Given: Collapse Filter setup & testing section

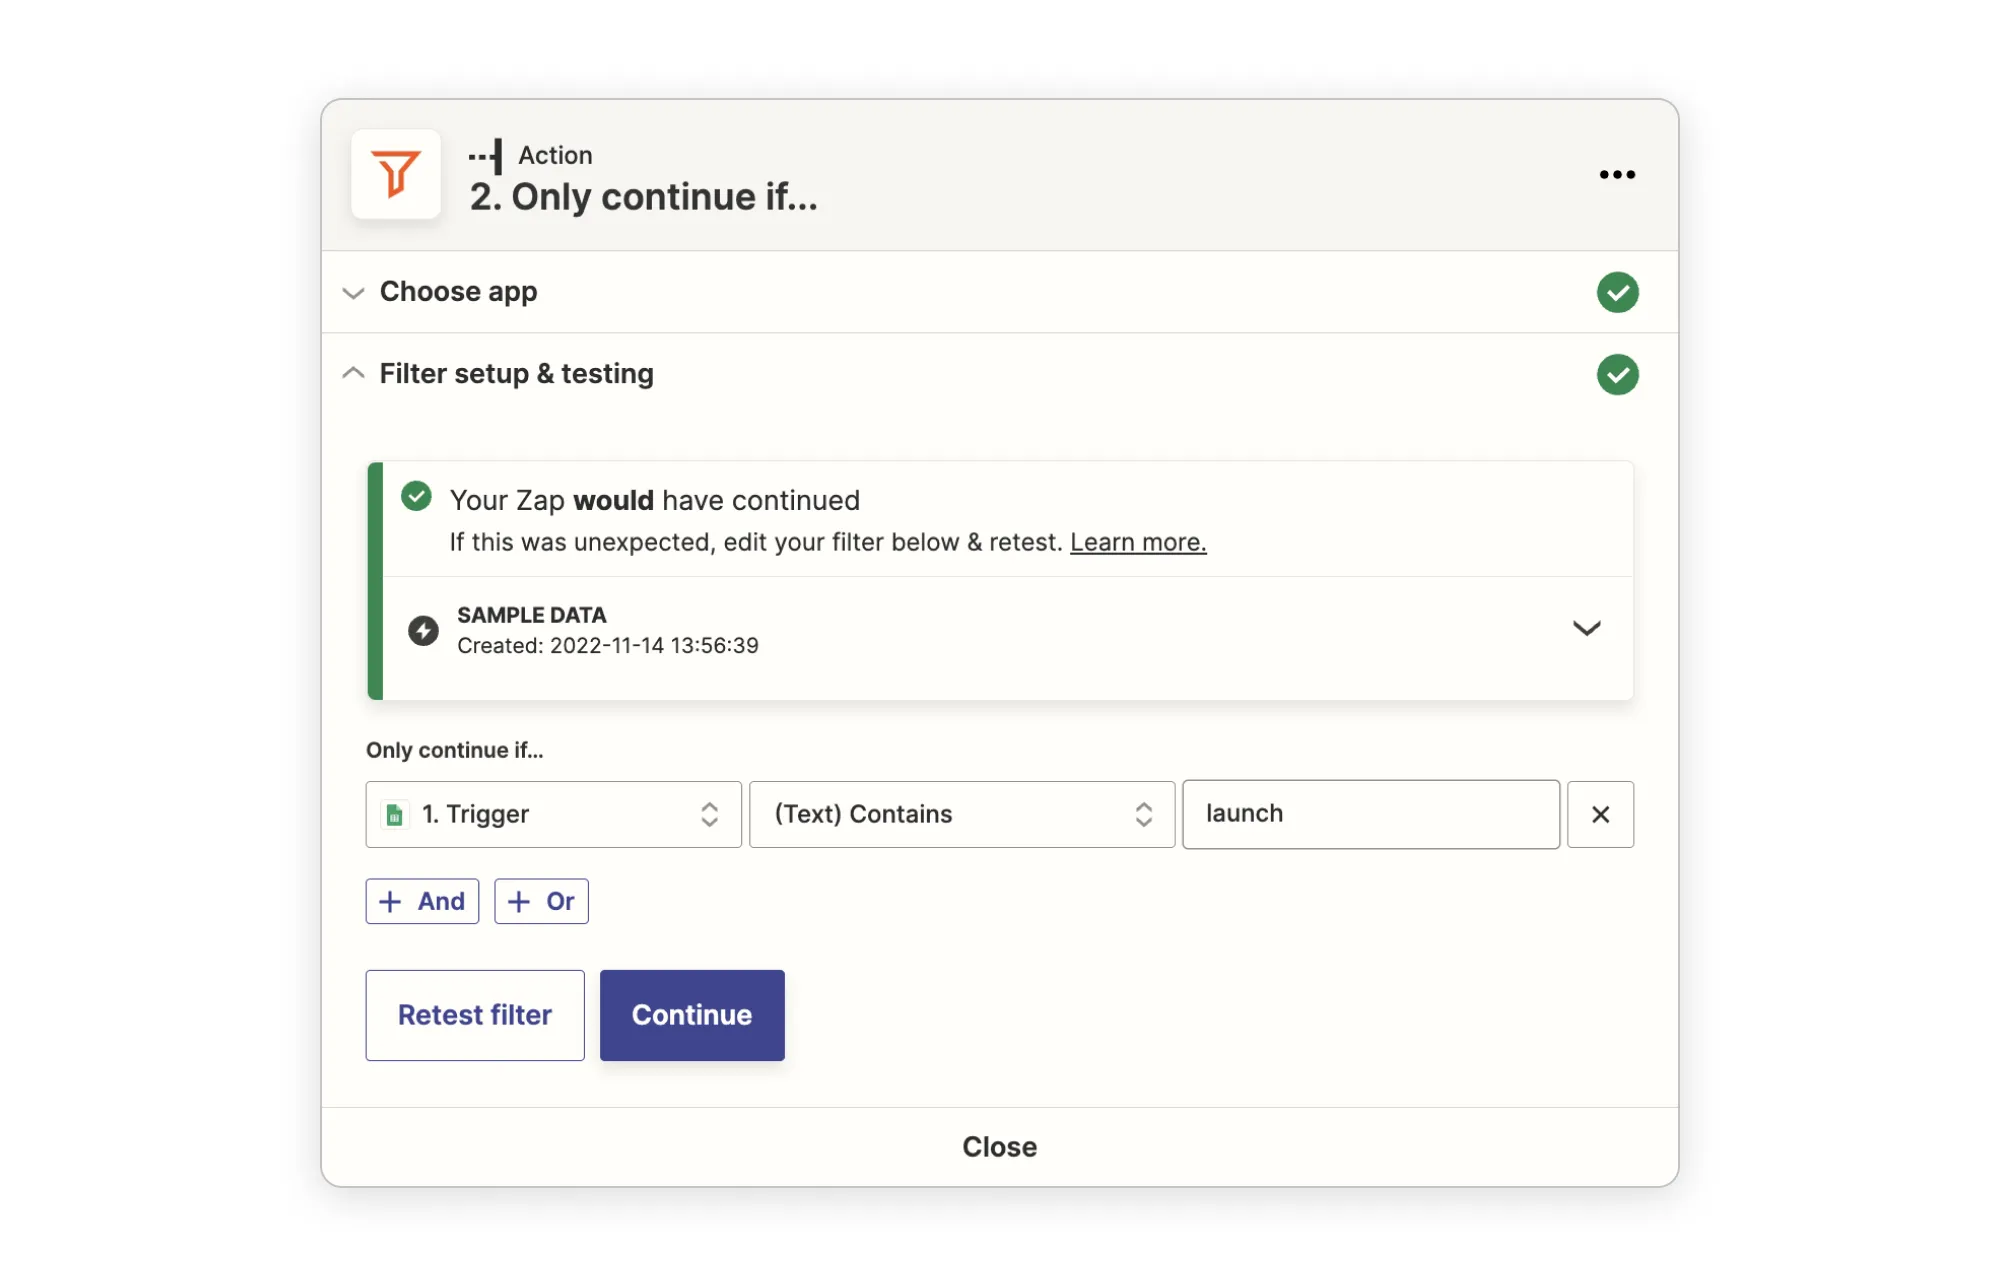Looking at the screenshot, I should (353, 373).
